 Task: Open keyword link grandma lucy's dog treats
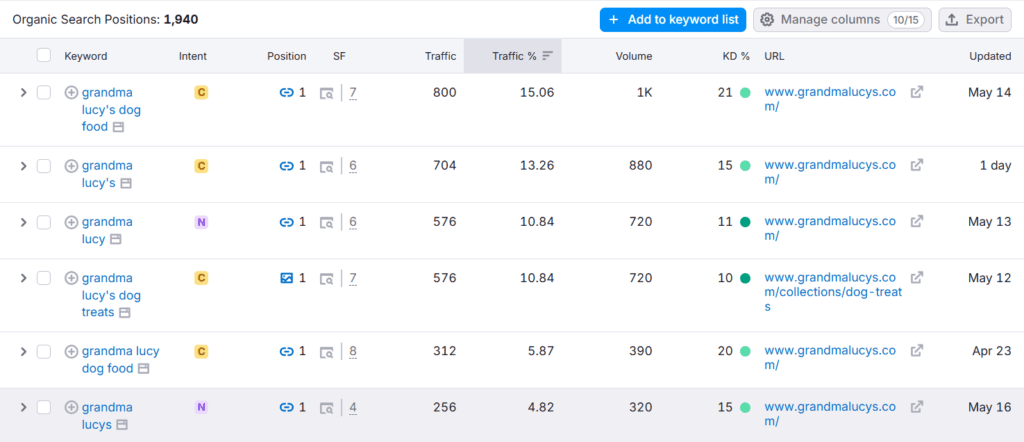click(x=111, y=295)
